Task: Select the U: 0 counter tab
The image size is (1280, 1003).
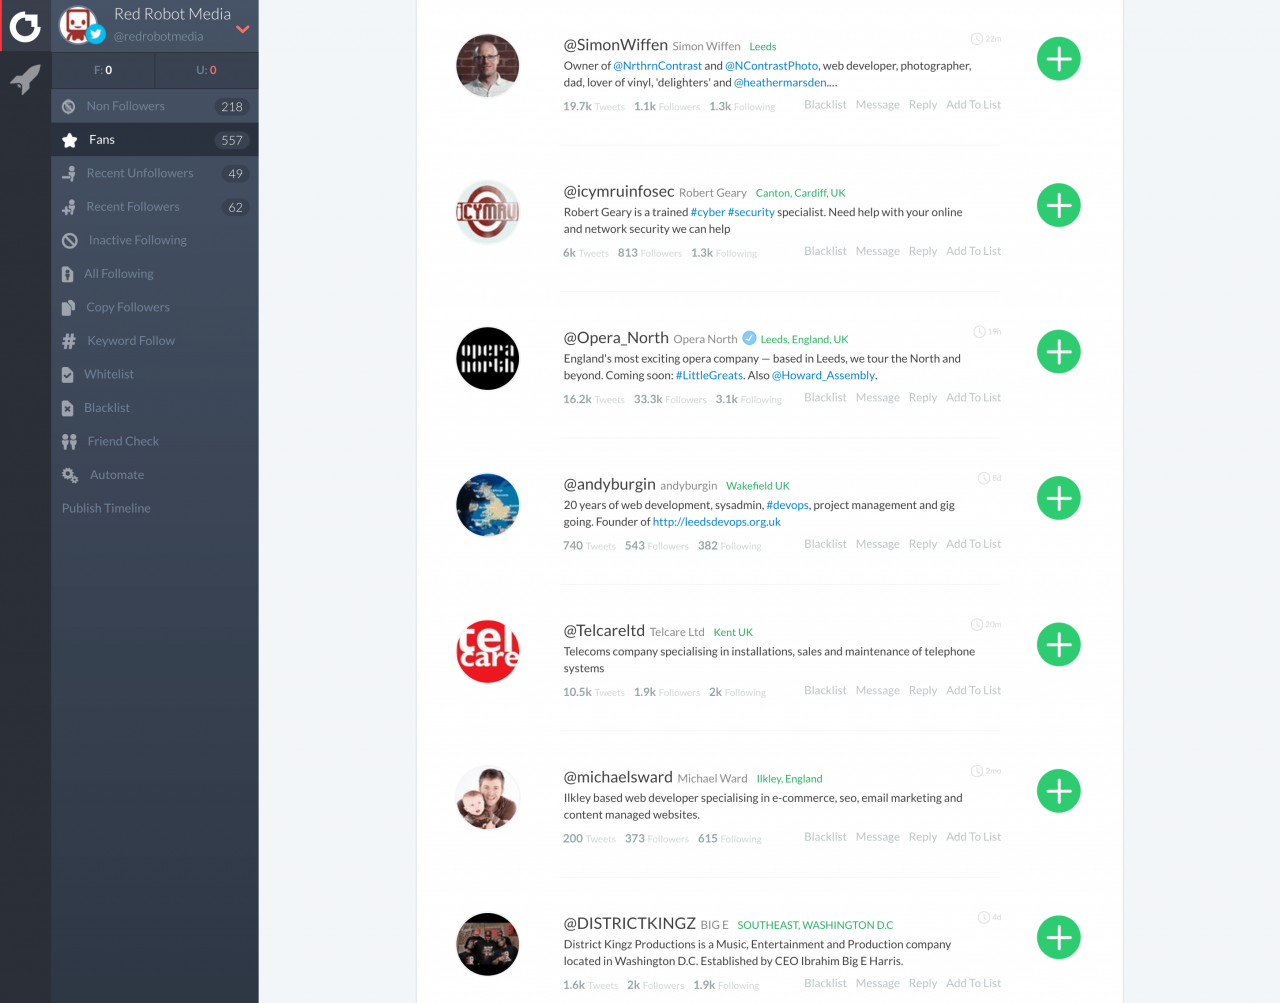Action: 207,70
